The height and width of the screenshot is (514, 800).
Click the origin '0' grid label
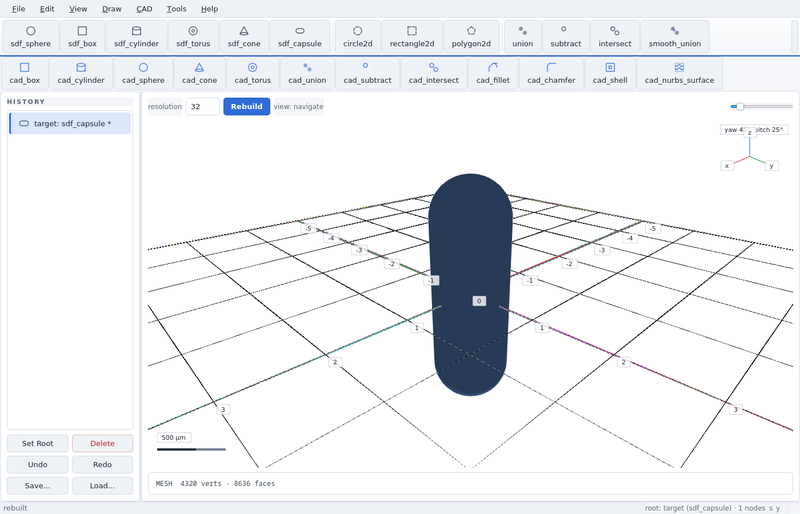pyautogui.click(x=479, y=301)
